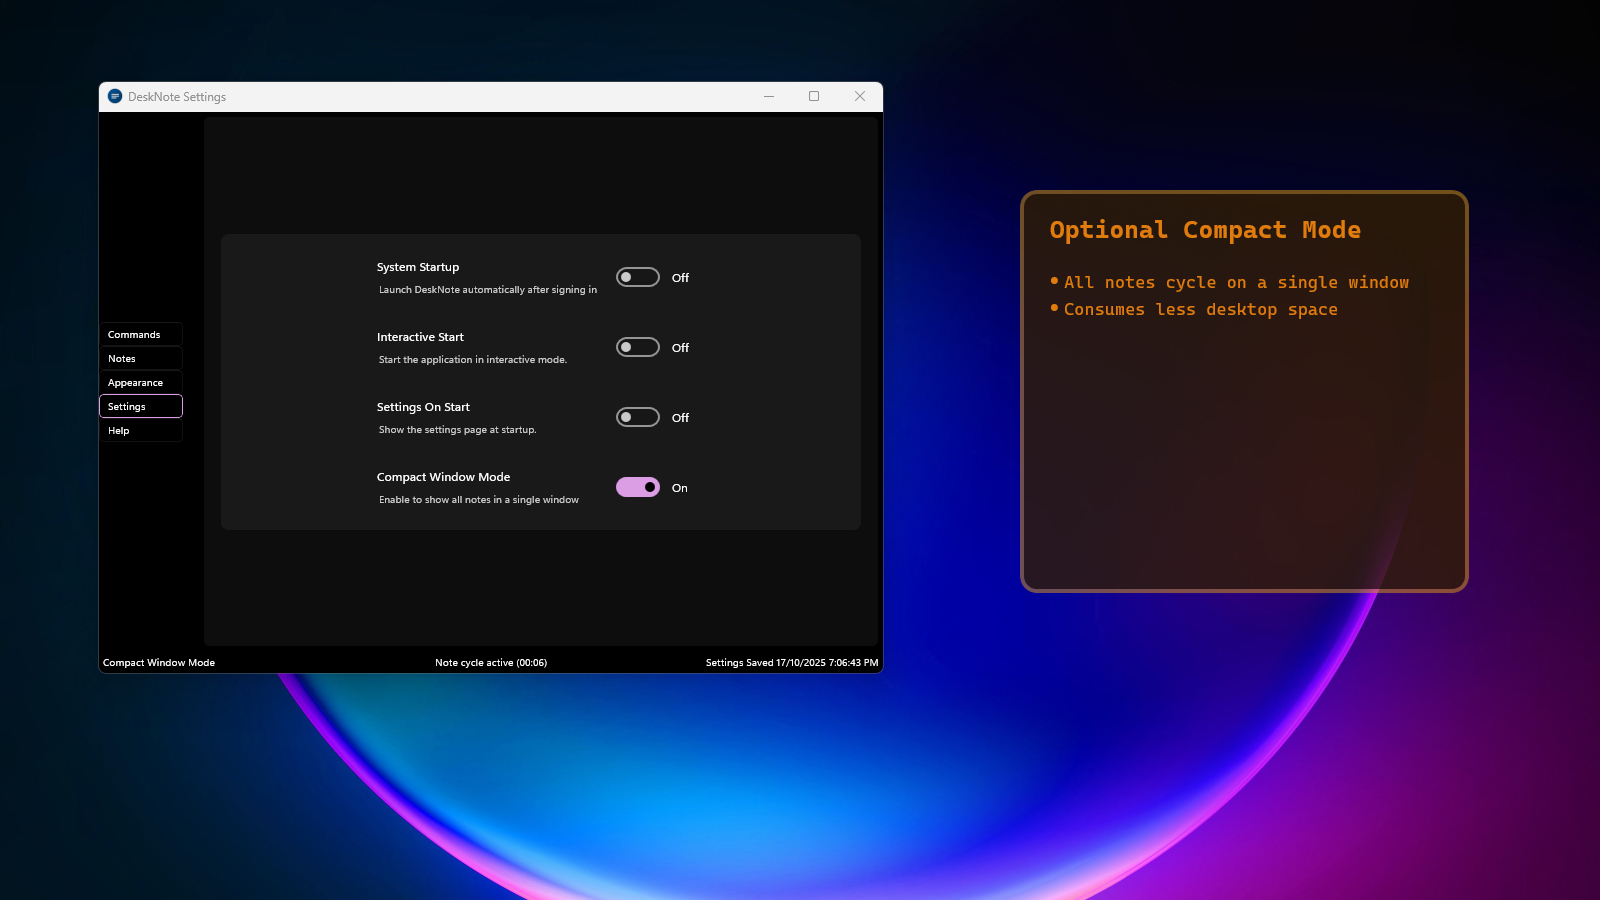
Task: Click the Optional Compact Mode heading
Action: pos(1204,229)
